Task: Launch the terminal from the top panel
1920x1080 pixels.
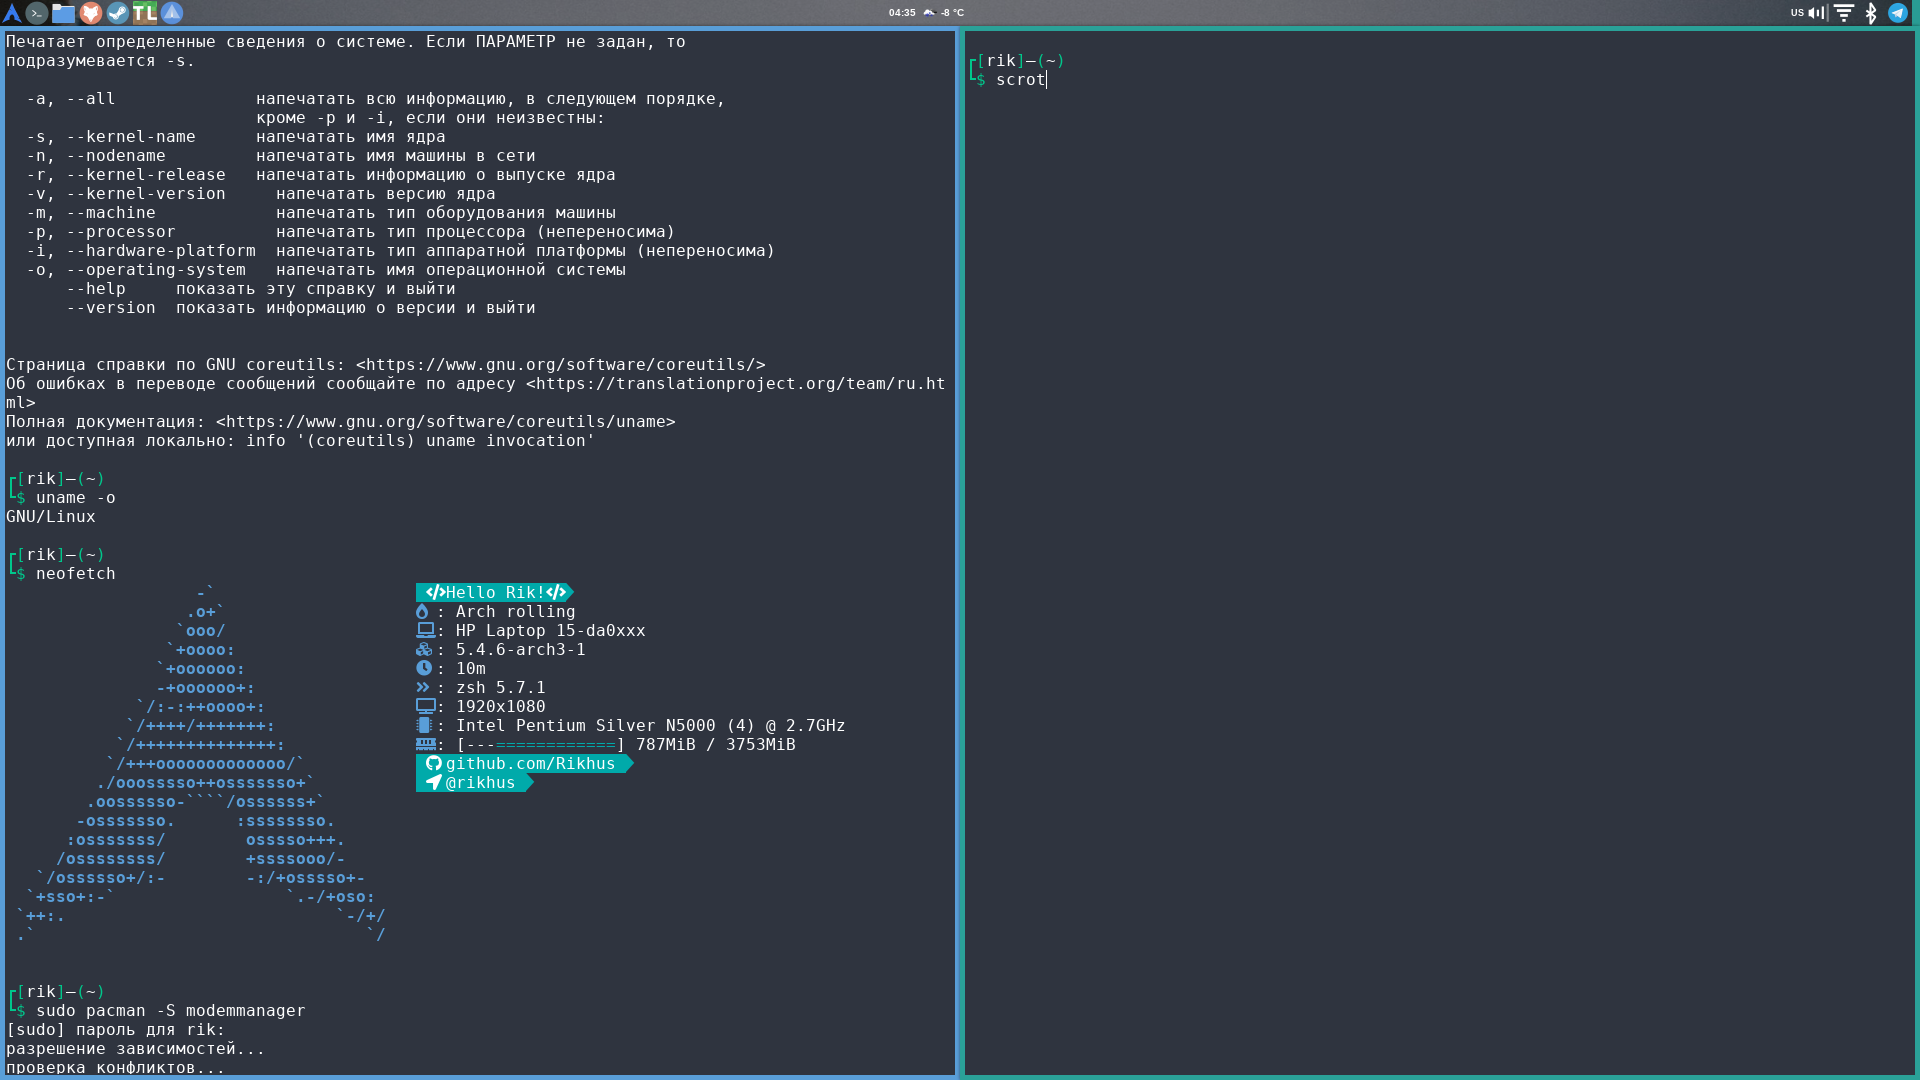Action: (37, 13)
